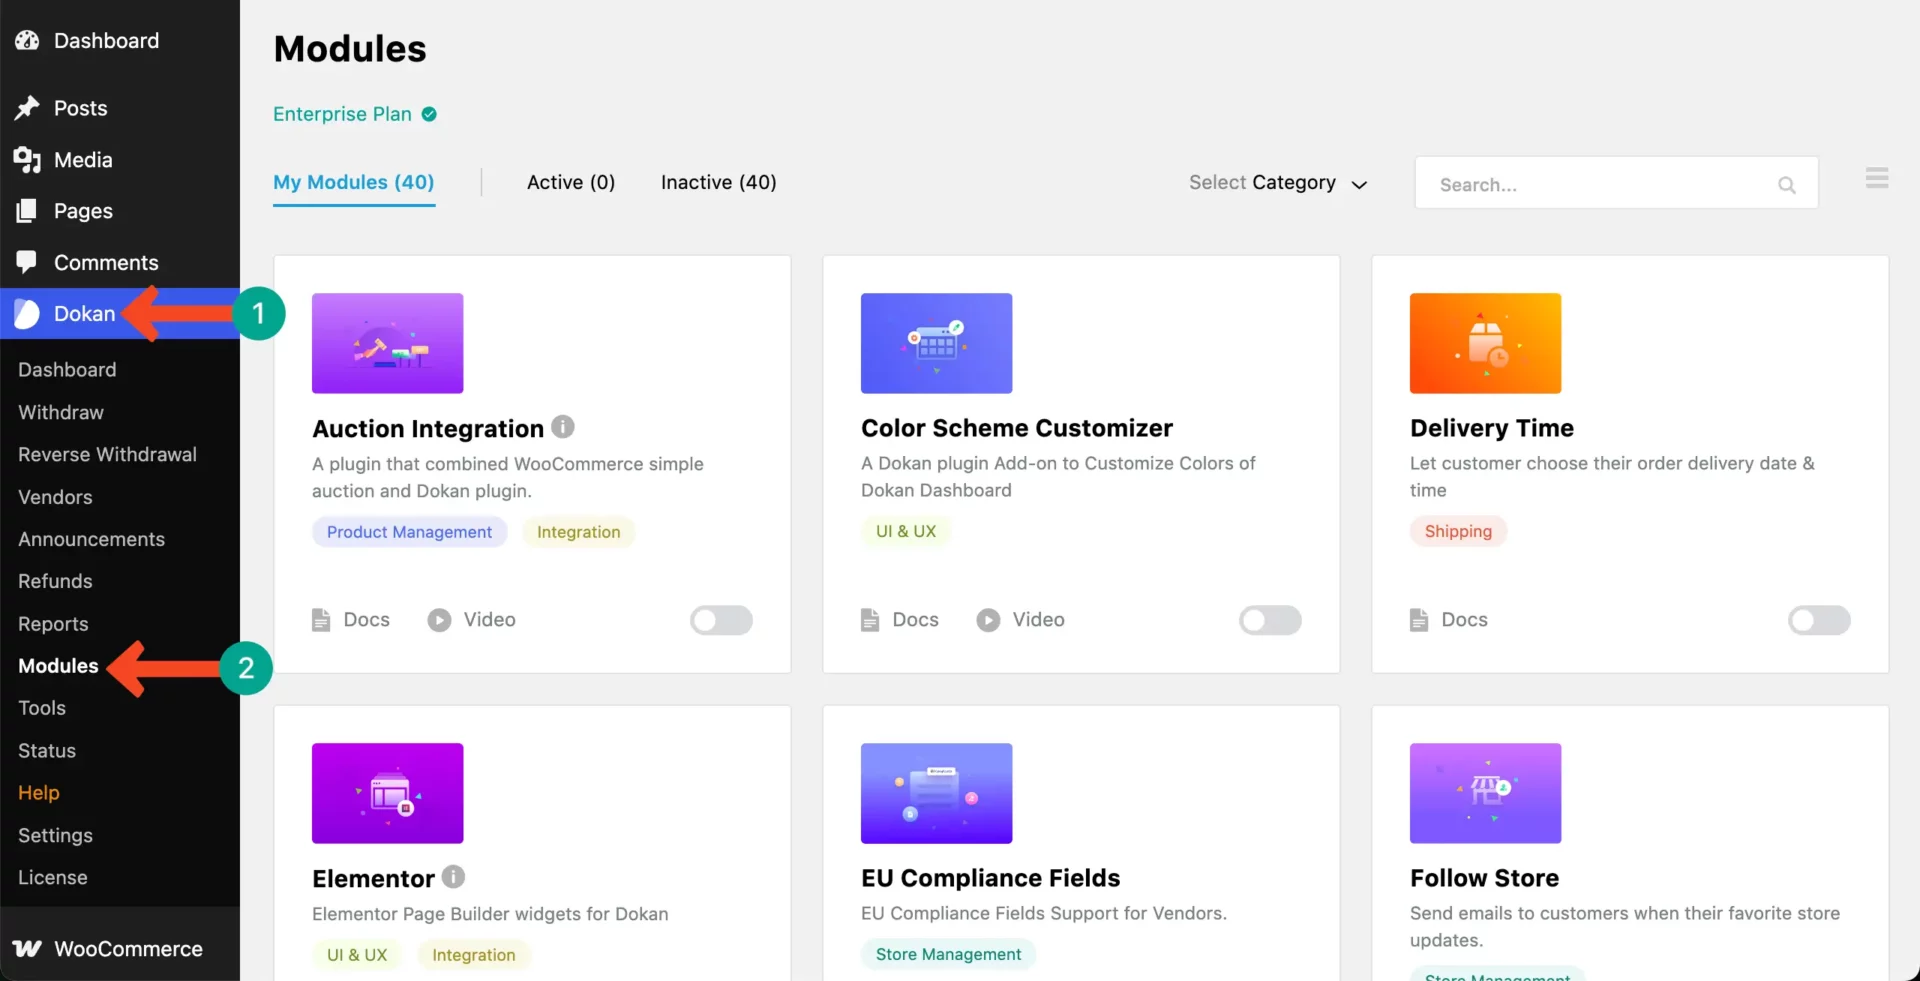Open Dokan Dashboard submenu item

point(67,369)
